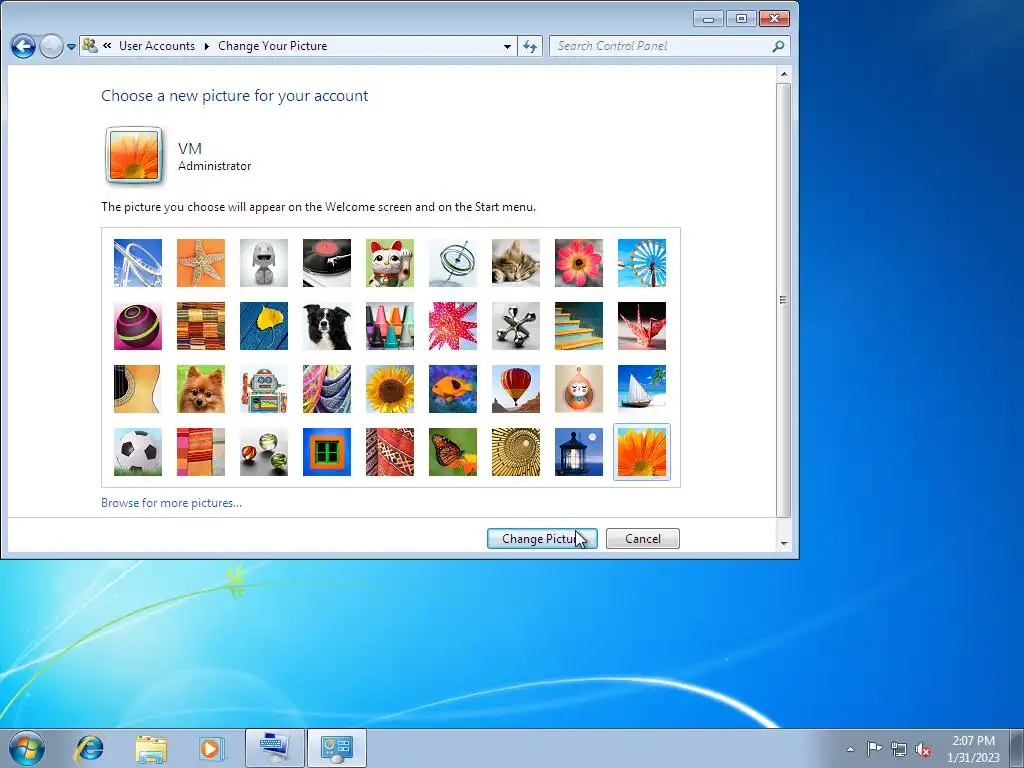Screen dimensions: 1024x768
Task: Launch Internet Explorer from taskbar
Action: click(x=89, y=748)
